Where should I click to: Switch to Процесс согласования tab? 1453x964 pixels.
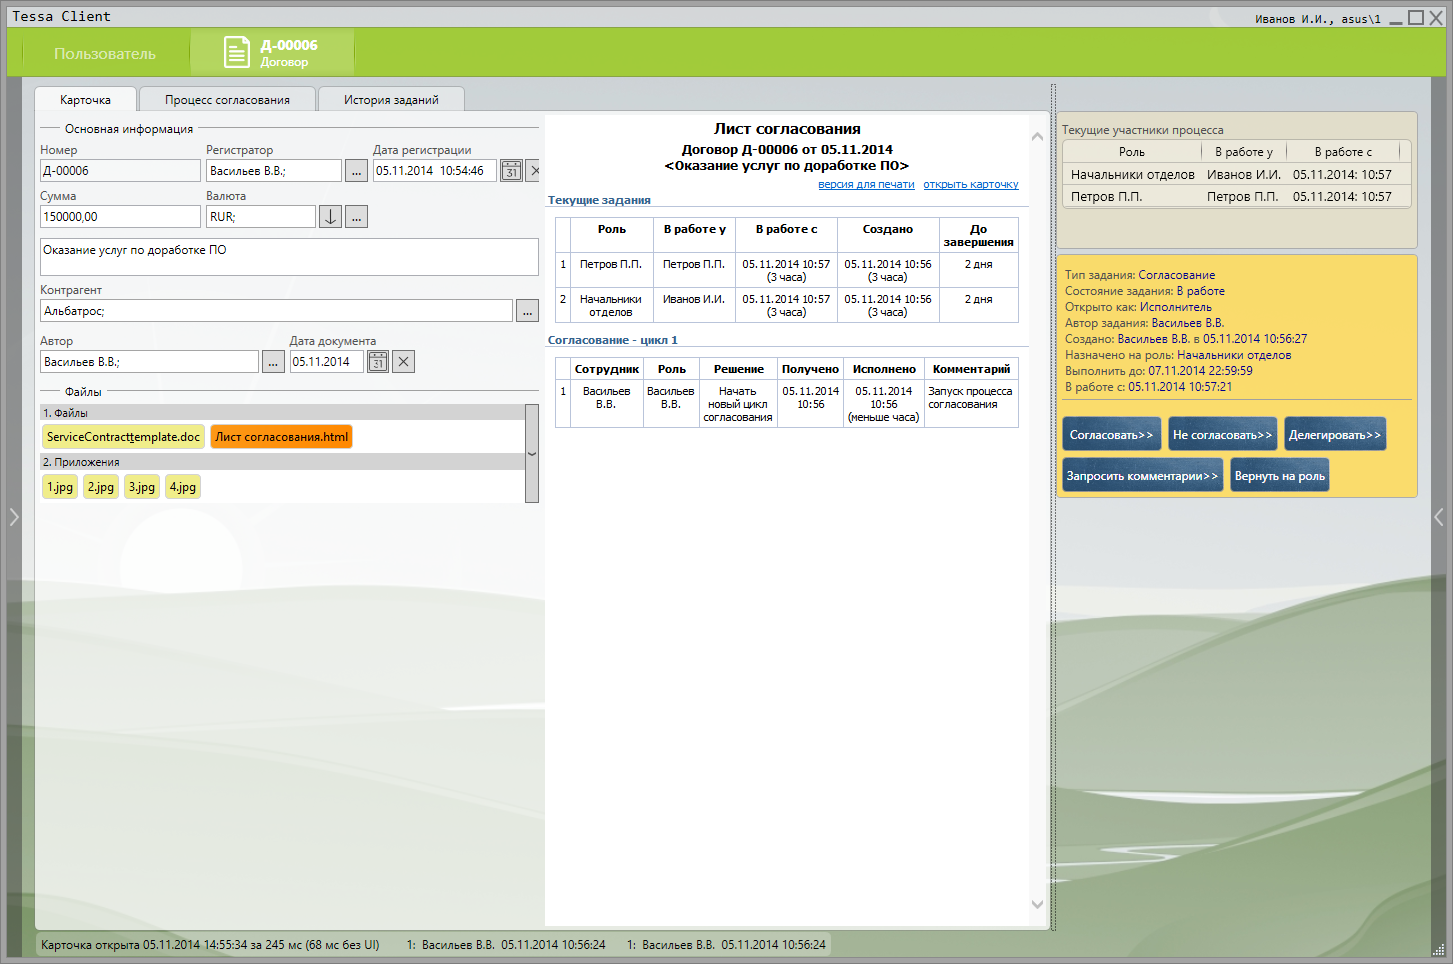click(x=227, y=100)
